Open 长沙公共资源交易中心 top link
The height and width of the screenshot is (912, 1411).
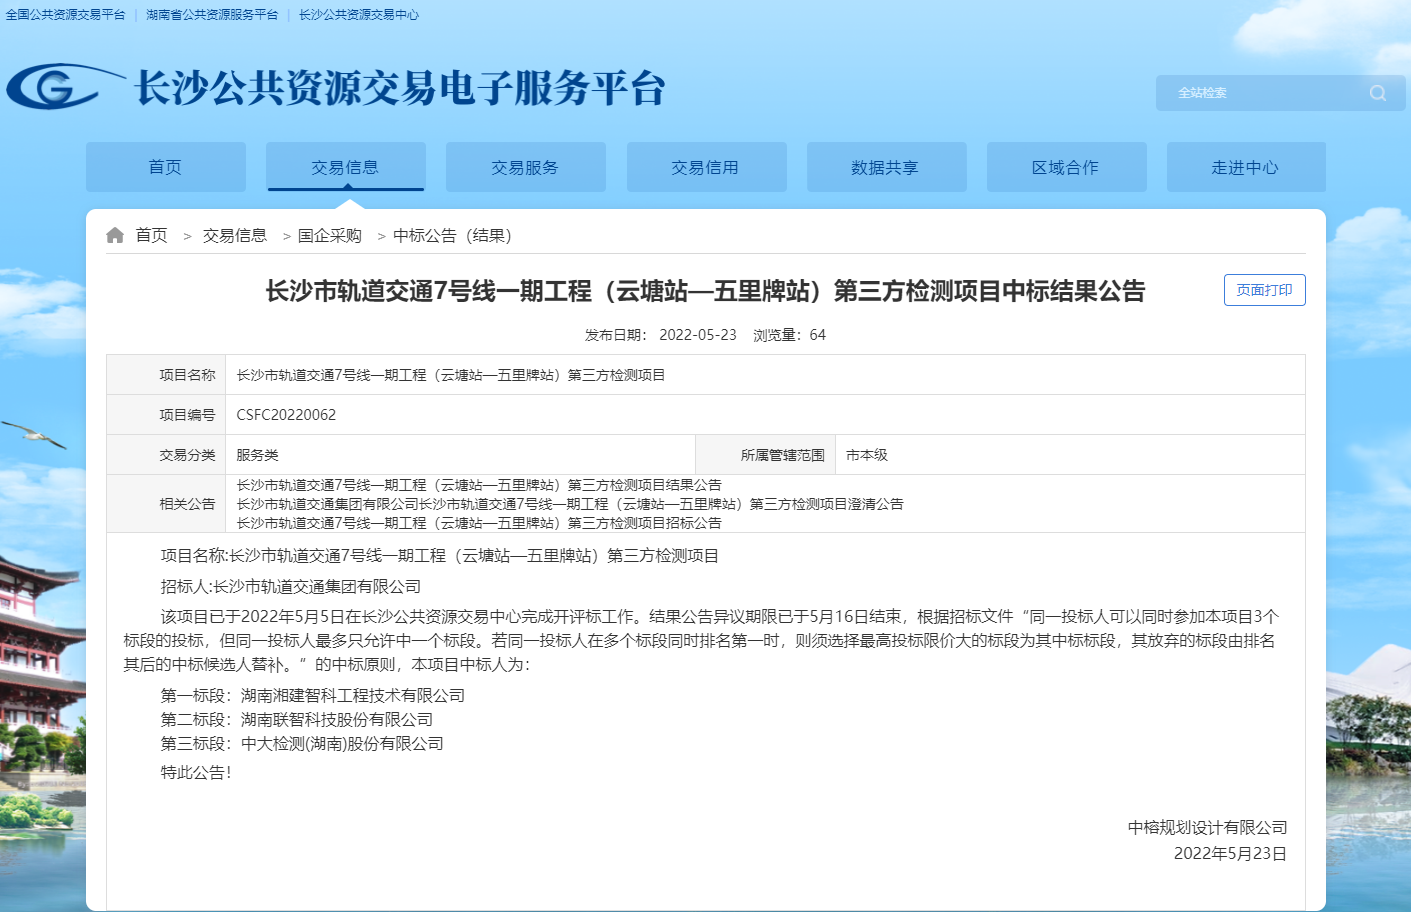click(x=359, y=15)
